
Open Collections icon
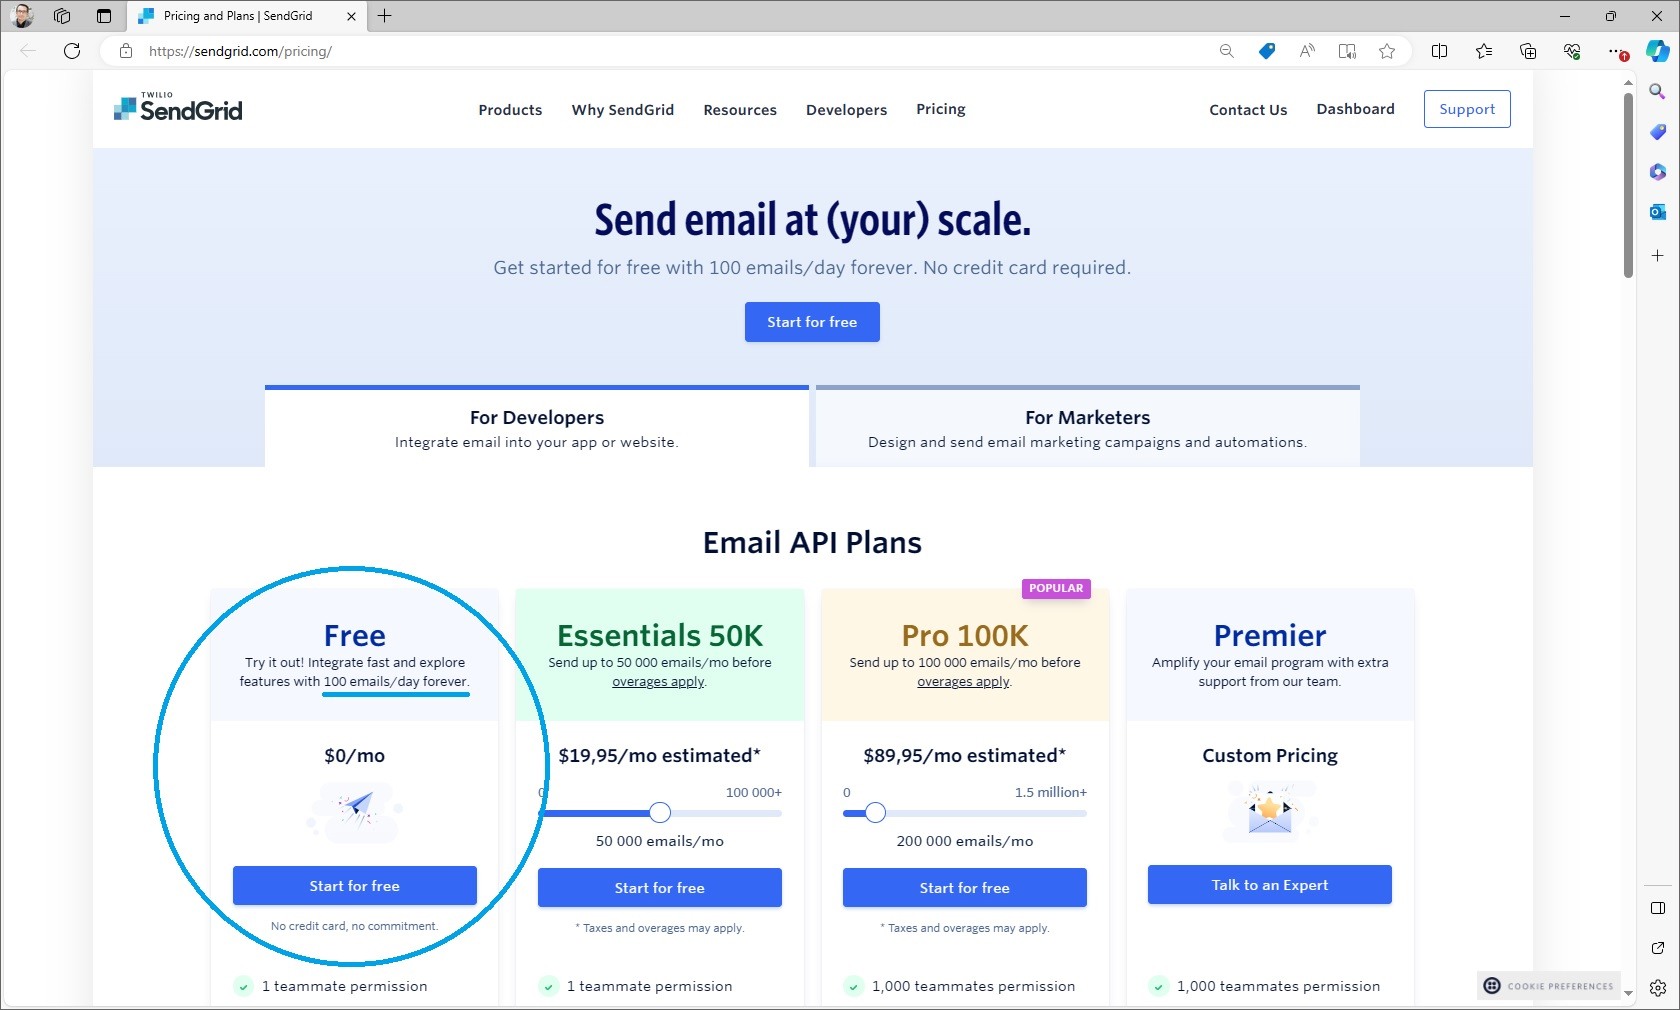tap(1528, 51)
